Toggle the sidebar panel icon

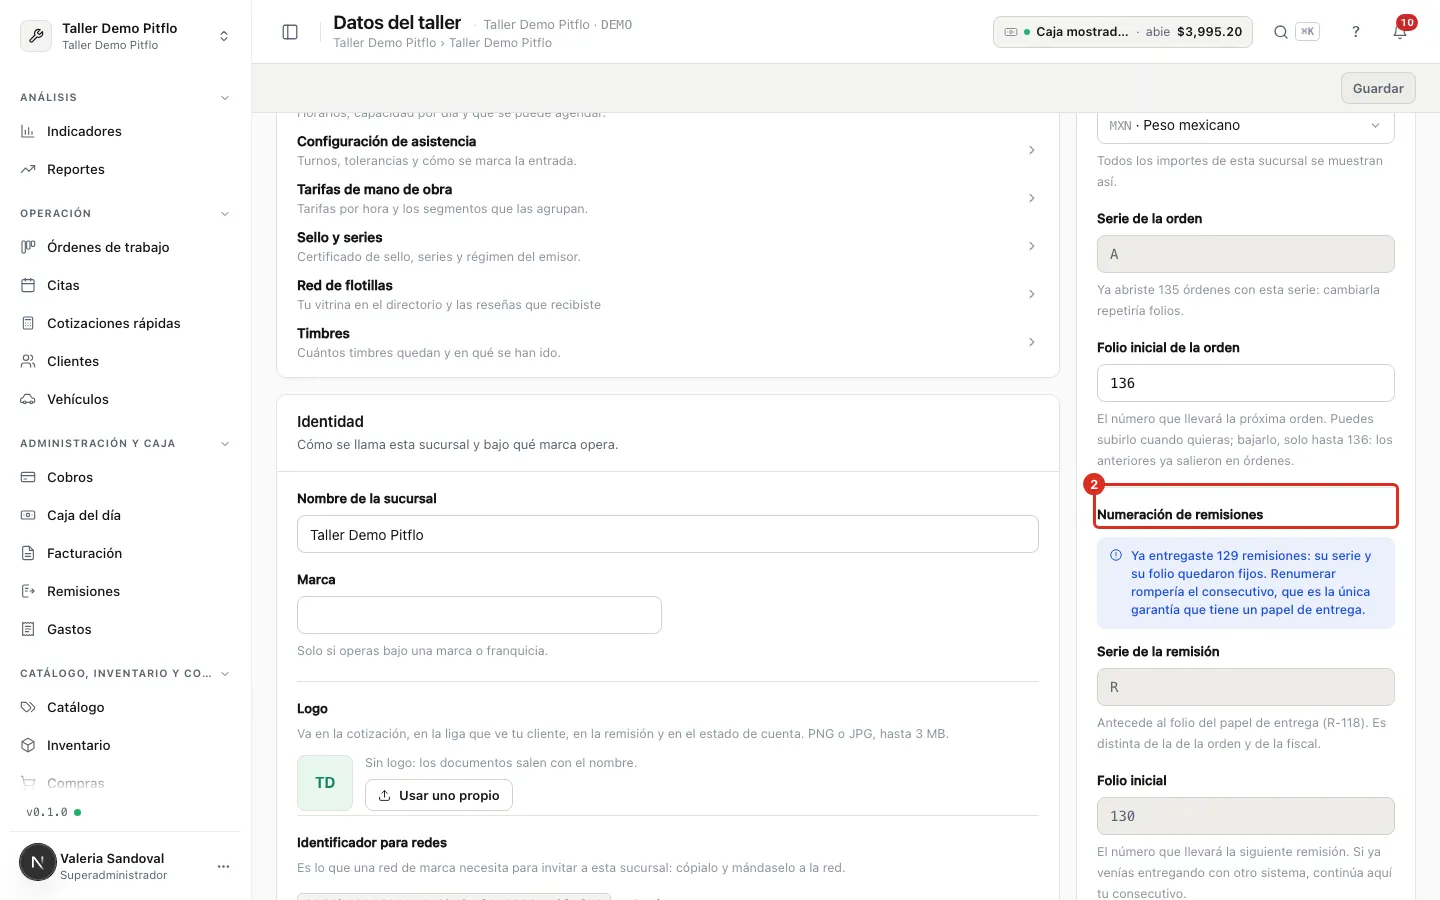[290, 32]
